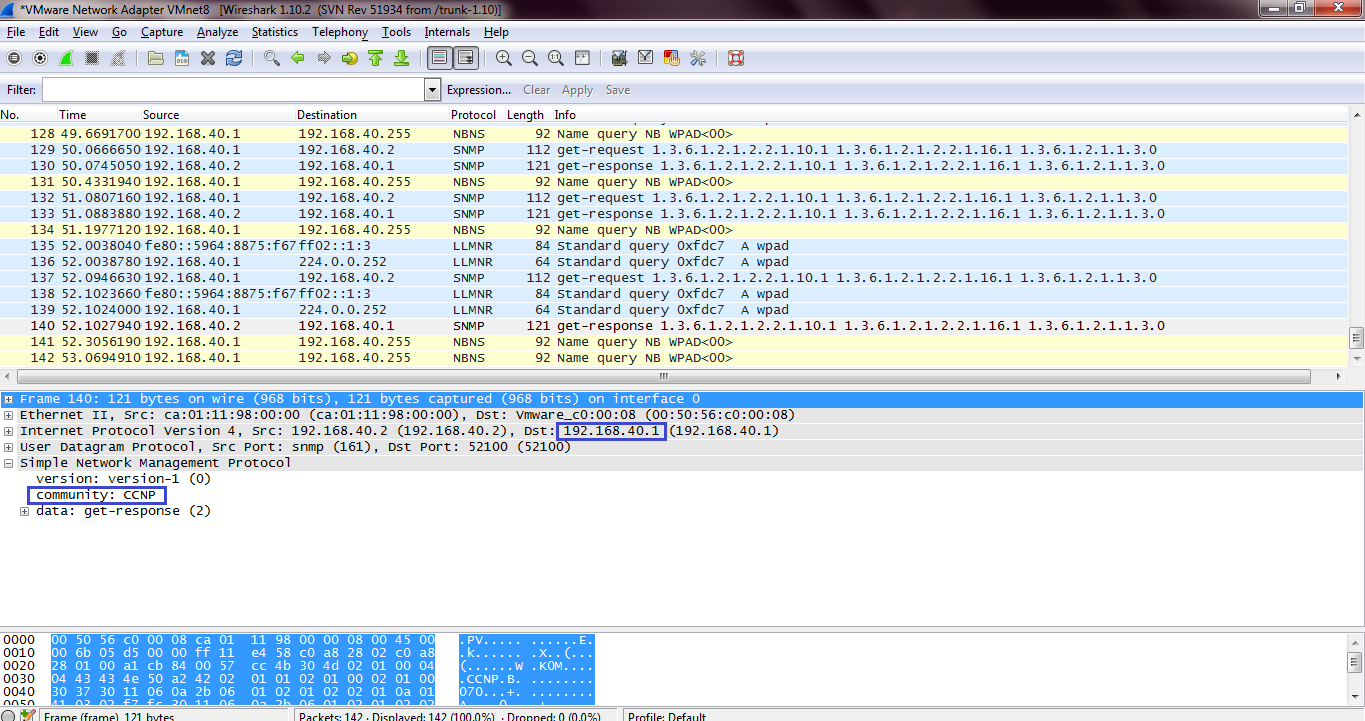
Task: Open the Statistics menu
Action: [x=275, y=32]
